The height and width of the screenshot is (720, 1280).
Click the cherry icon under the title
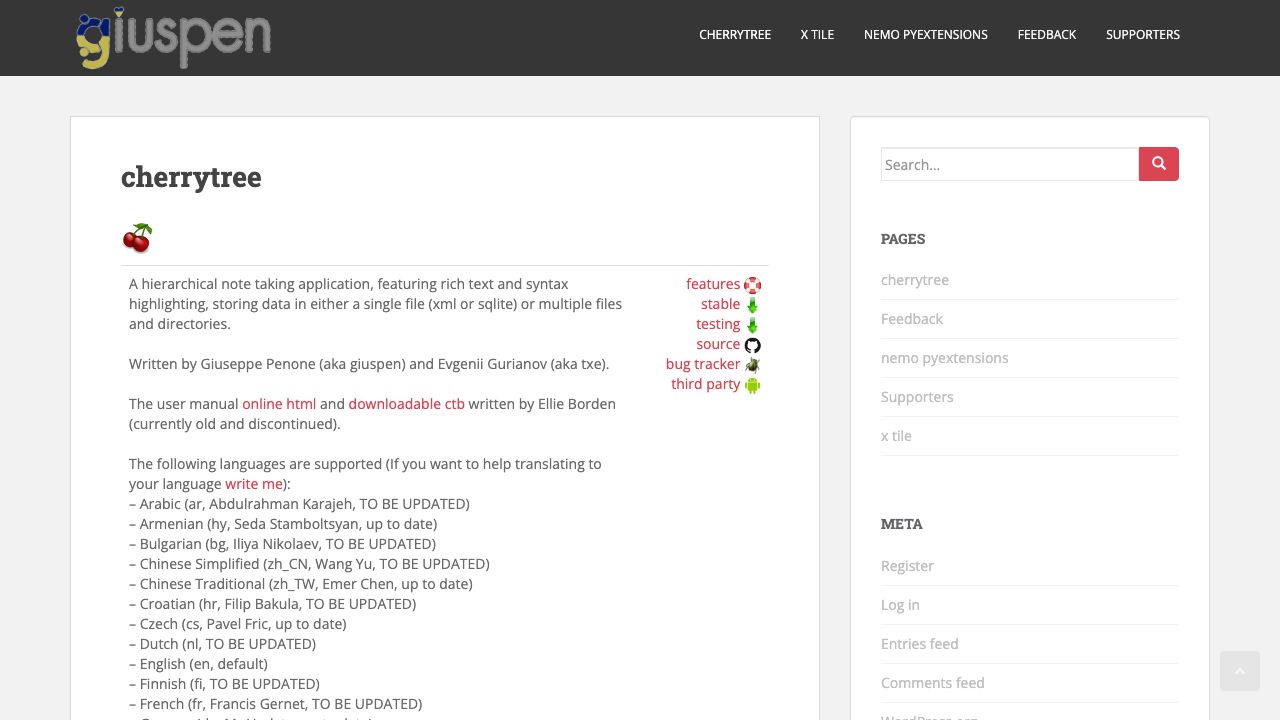[137, 238]
